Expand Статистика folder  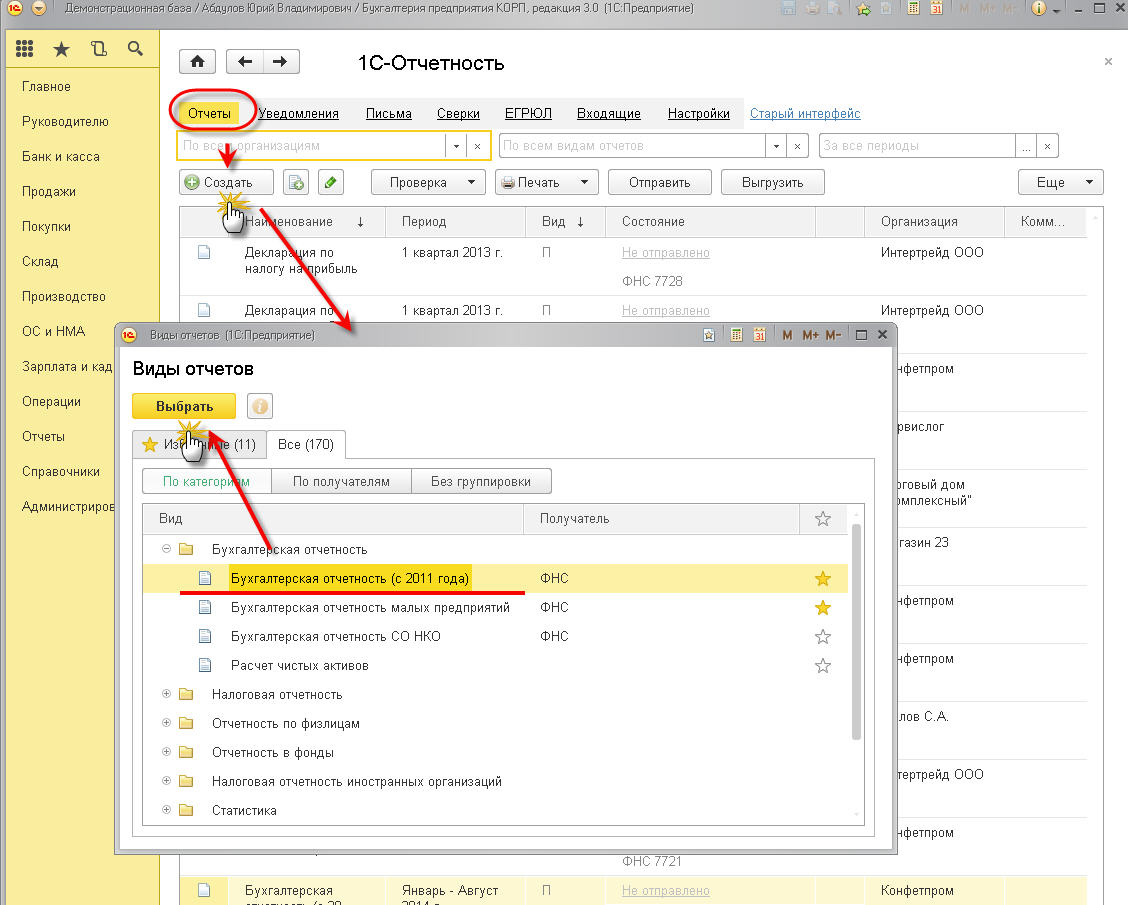[x=166, y=810]
